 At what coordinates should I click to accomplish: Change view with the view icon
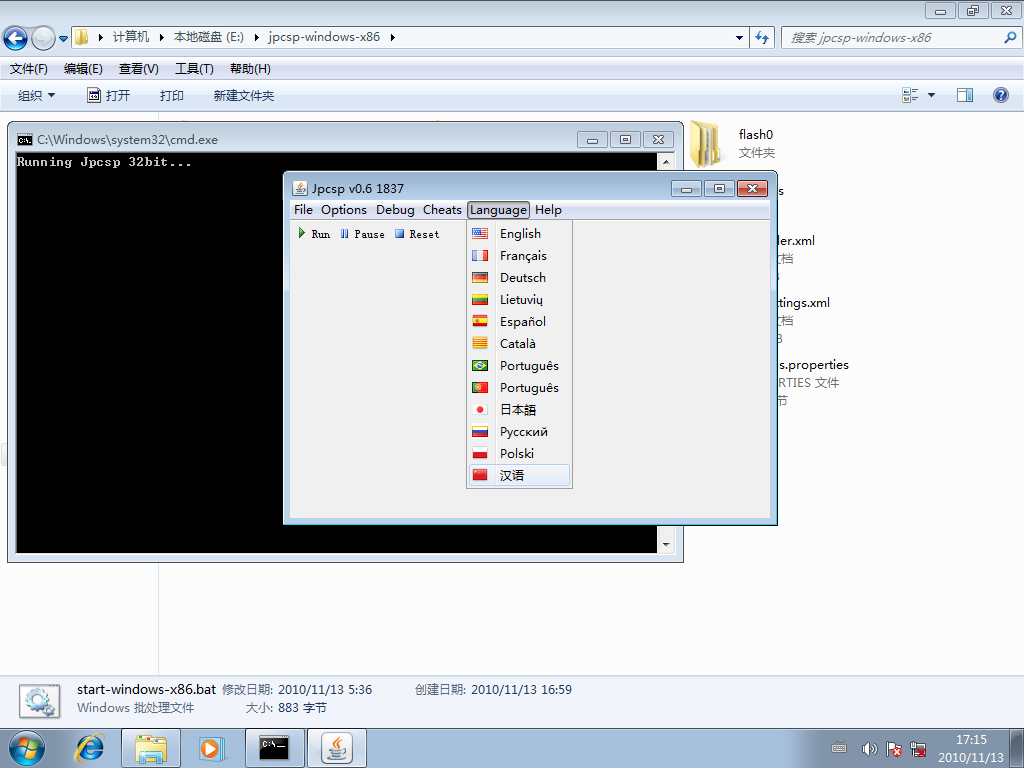[x=910, y=95]
